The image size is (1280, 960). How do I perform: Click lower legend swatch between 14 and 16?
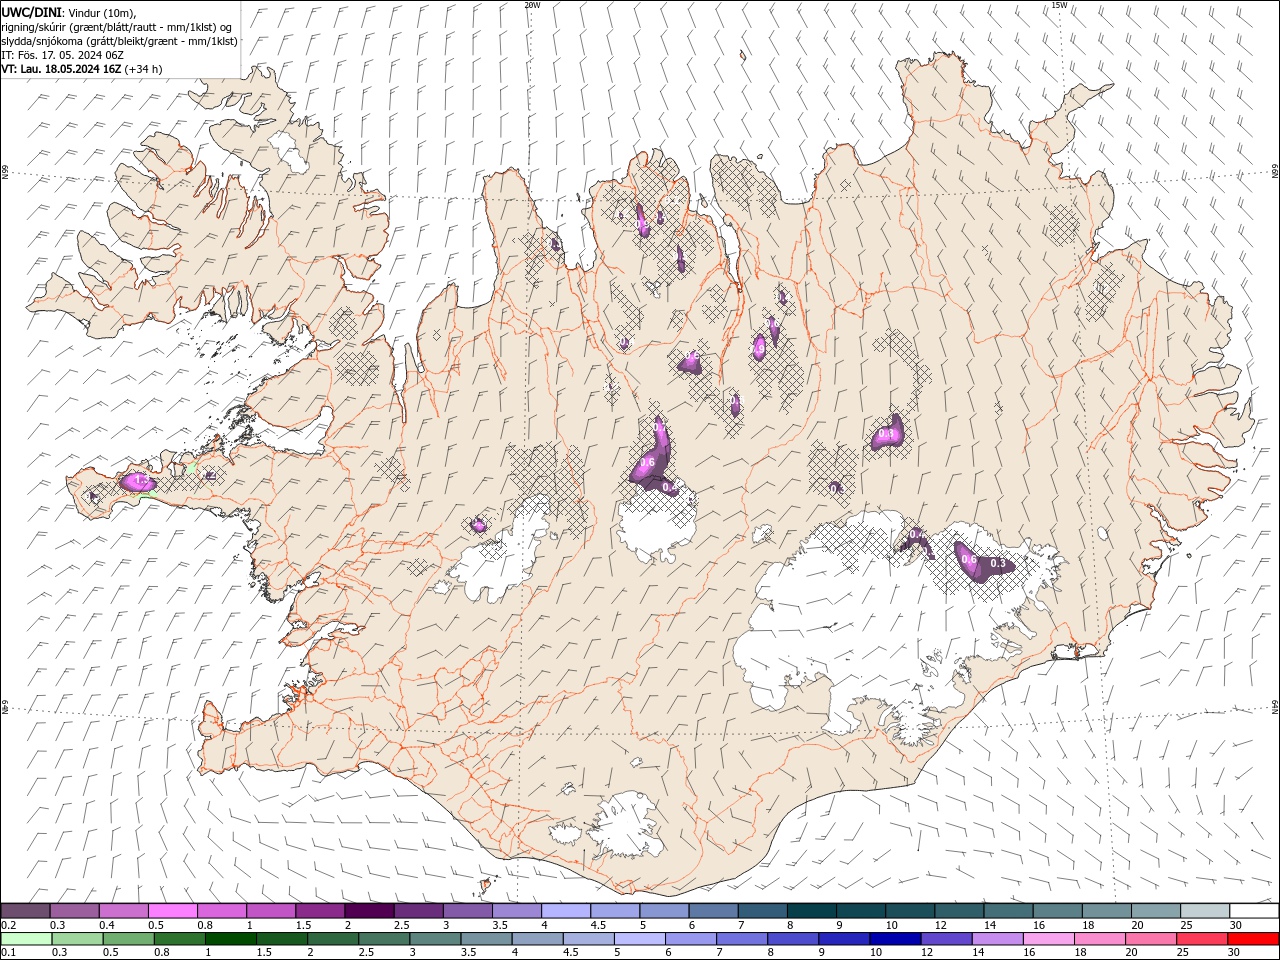997,939
